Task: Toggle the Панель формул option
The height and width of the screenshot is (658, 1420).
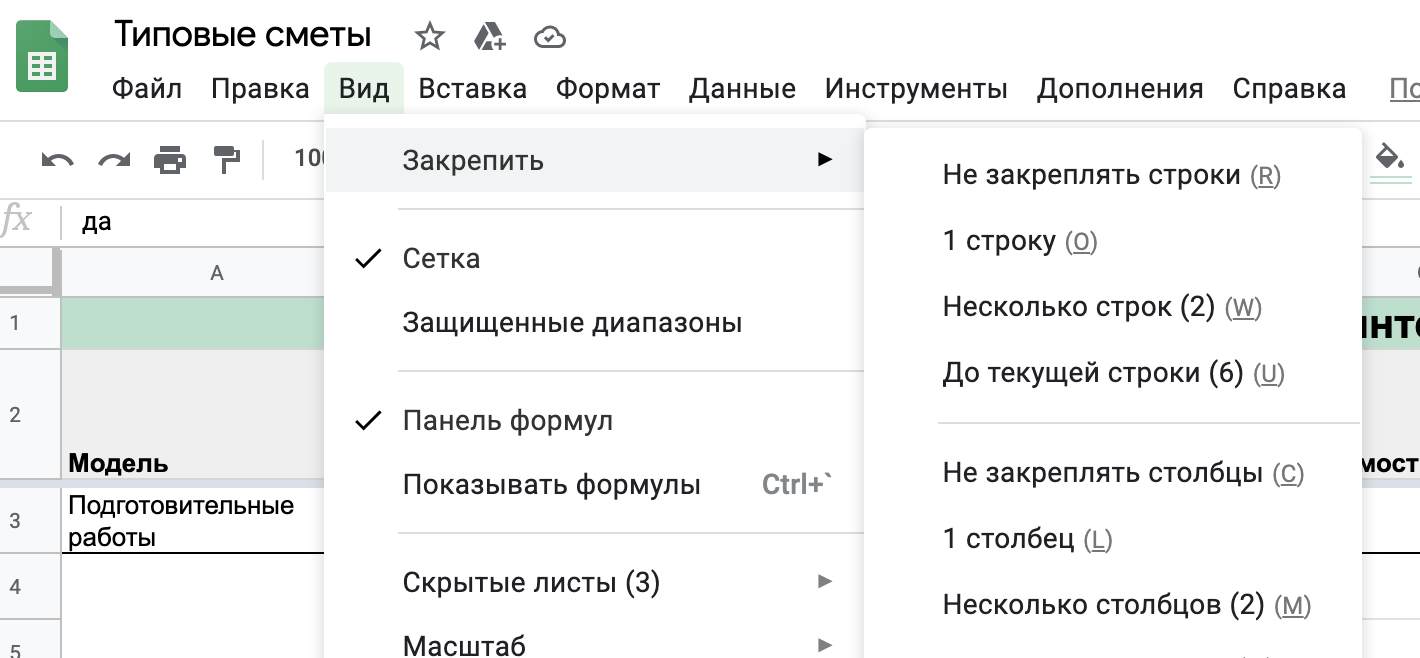Action: pos(507,421)
